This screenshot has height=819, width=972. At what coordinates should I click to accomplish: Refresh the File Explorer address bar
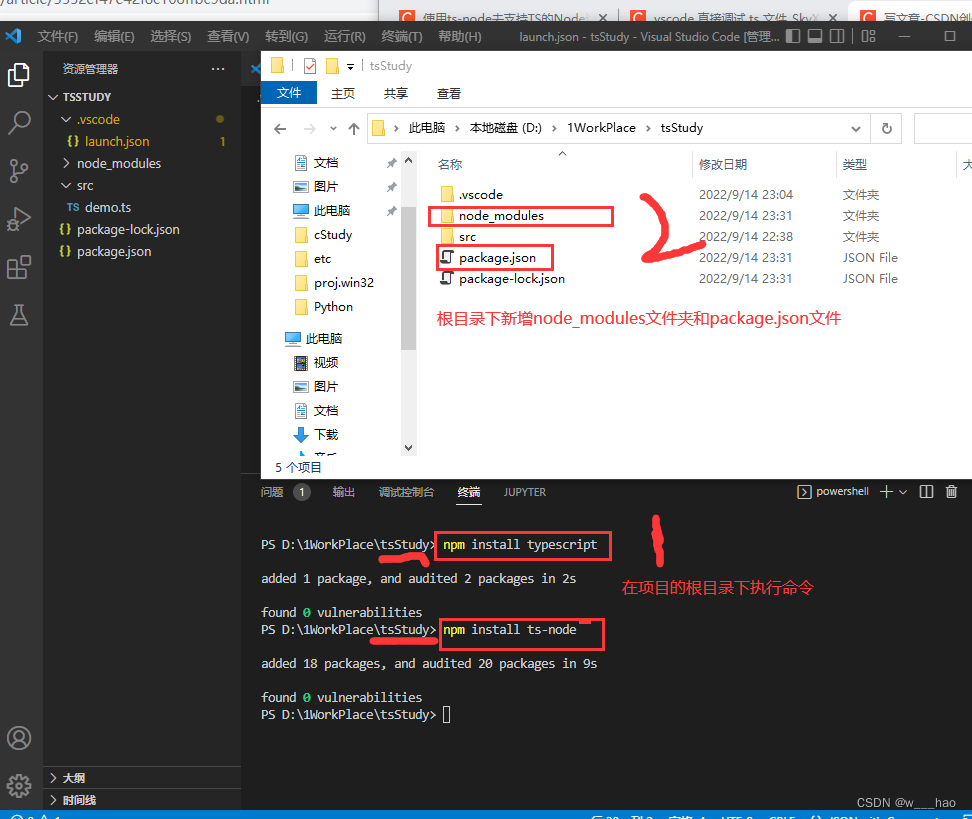click(886, 128)
